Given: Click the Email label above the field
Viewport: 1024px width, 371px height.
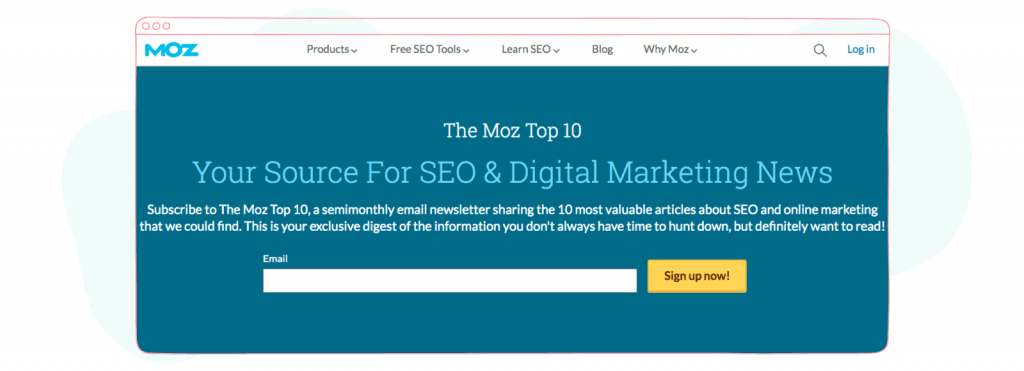Looking at the screenshot, I should [x=275, y=259].
